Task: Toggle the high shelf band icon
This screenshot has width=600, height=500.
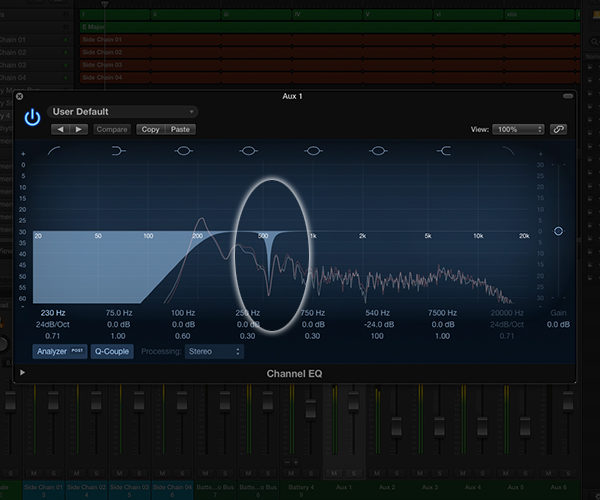Action: (444, 151)
